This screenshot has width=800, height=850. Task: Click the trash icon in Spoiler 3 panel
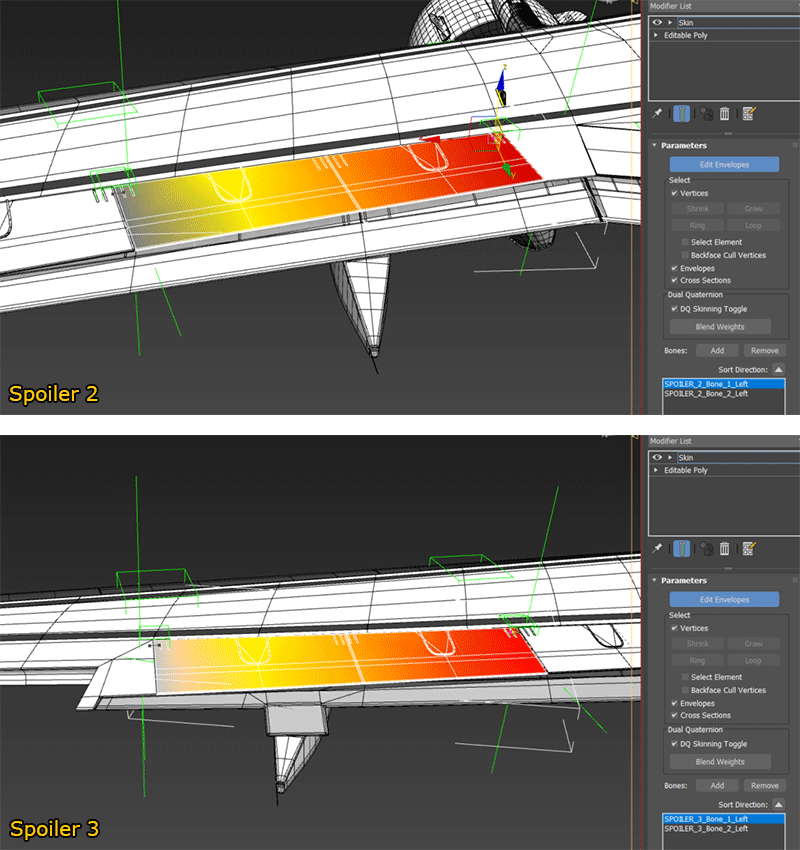click(725, 548)
